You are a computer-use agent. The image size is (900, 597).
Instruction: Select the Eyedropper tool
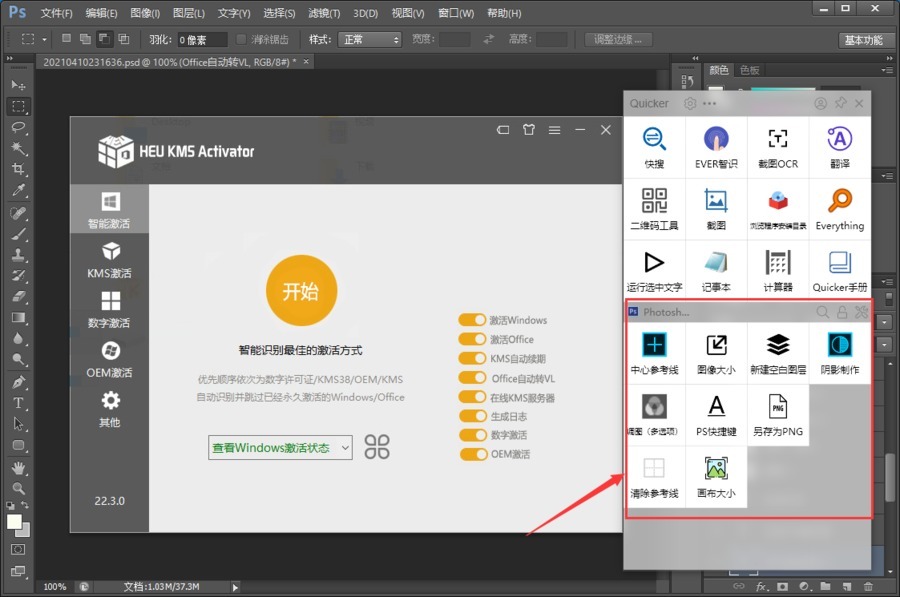click(x=18, y=191)
